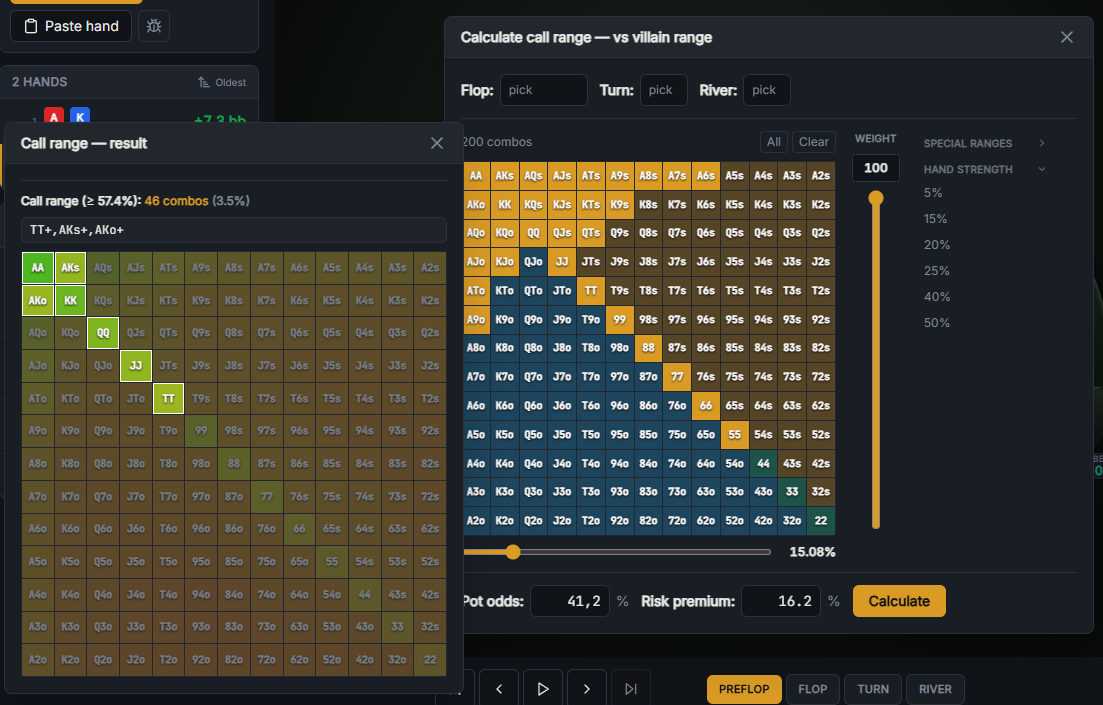Click the range percentage slider handle
1103x705 pixels.
513,552
